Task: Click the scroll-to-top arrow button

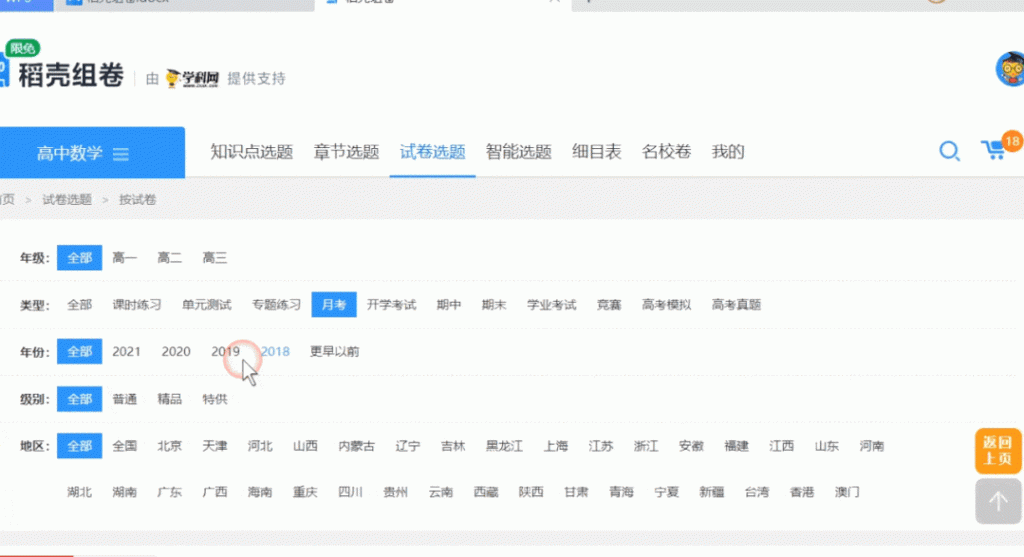Action: (998, 501)
